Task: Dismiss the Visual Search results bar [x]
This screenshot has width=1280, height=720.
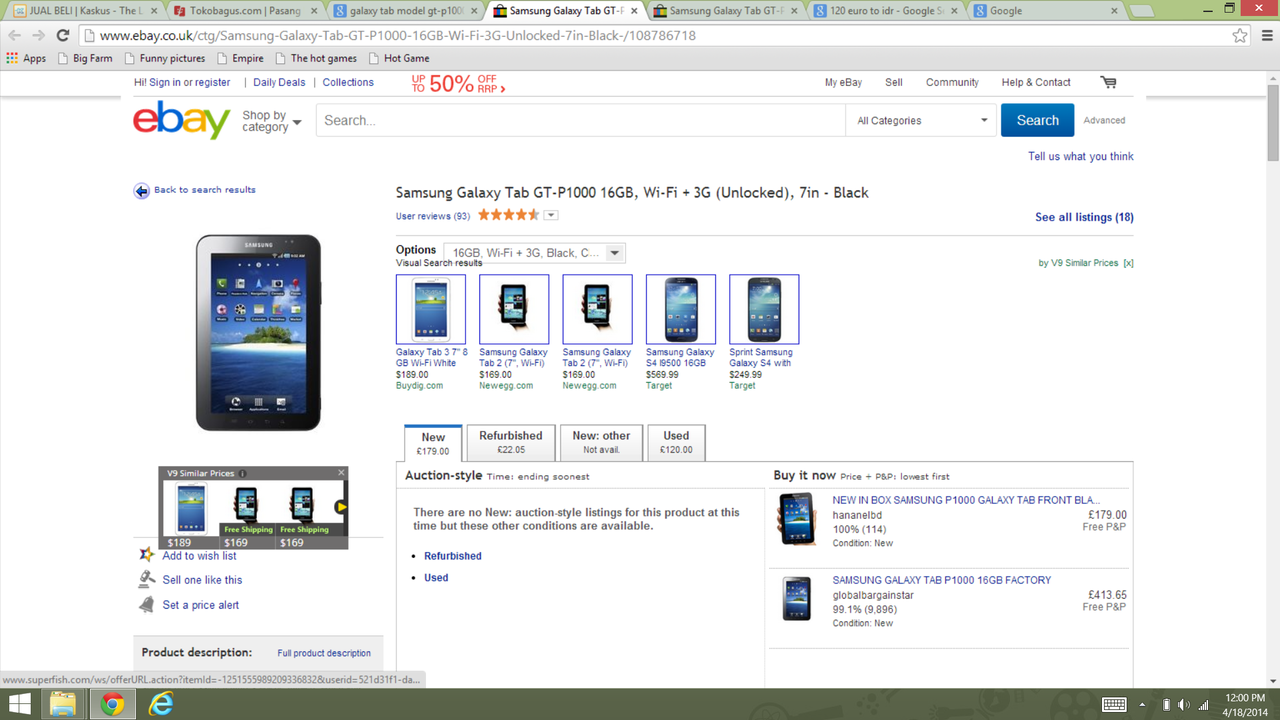Action: click(1128, 263)
